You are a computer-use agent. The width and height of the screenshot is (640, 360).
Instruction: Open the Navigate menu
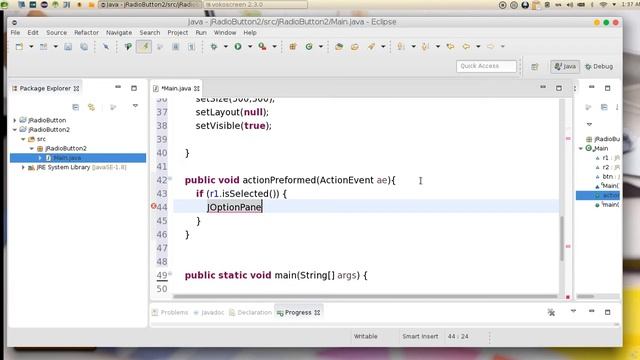pos(119,33)
